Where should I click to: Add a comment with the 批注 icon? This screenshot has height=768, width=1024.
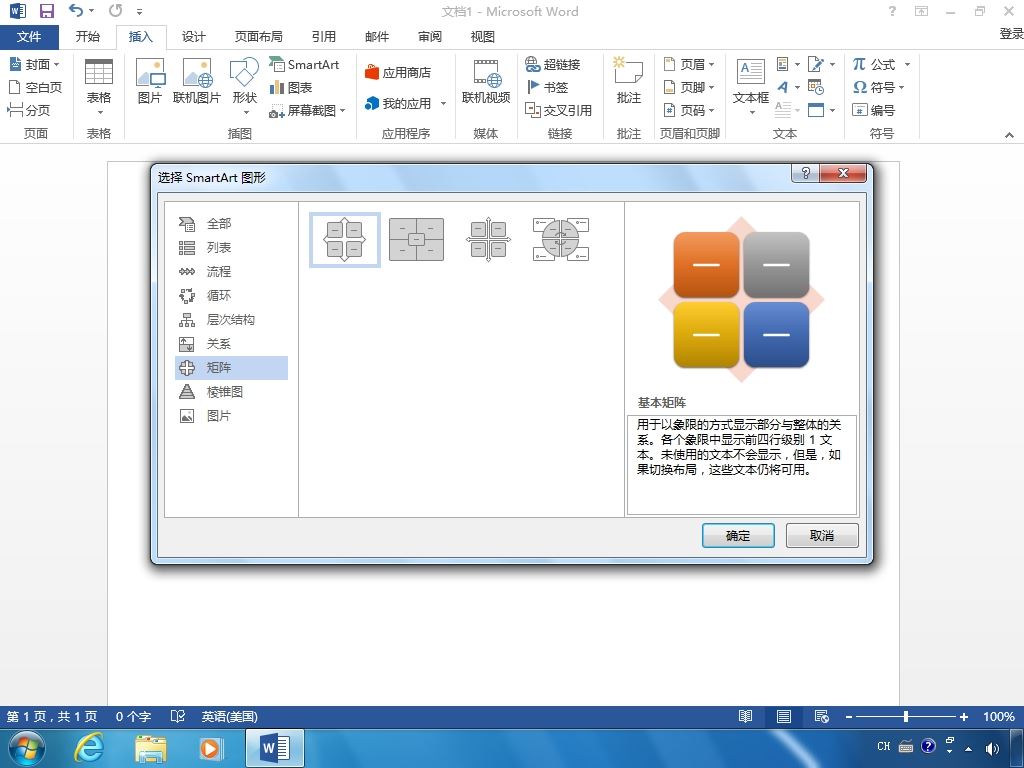click(x=628, y=80)
